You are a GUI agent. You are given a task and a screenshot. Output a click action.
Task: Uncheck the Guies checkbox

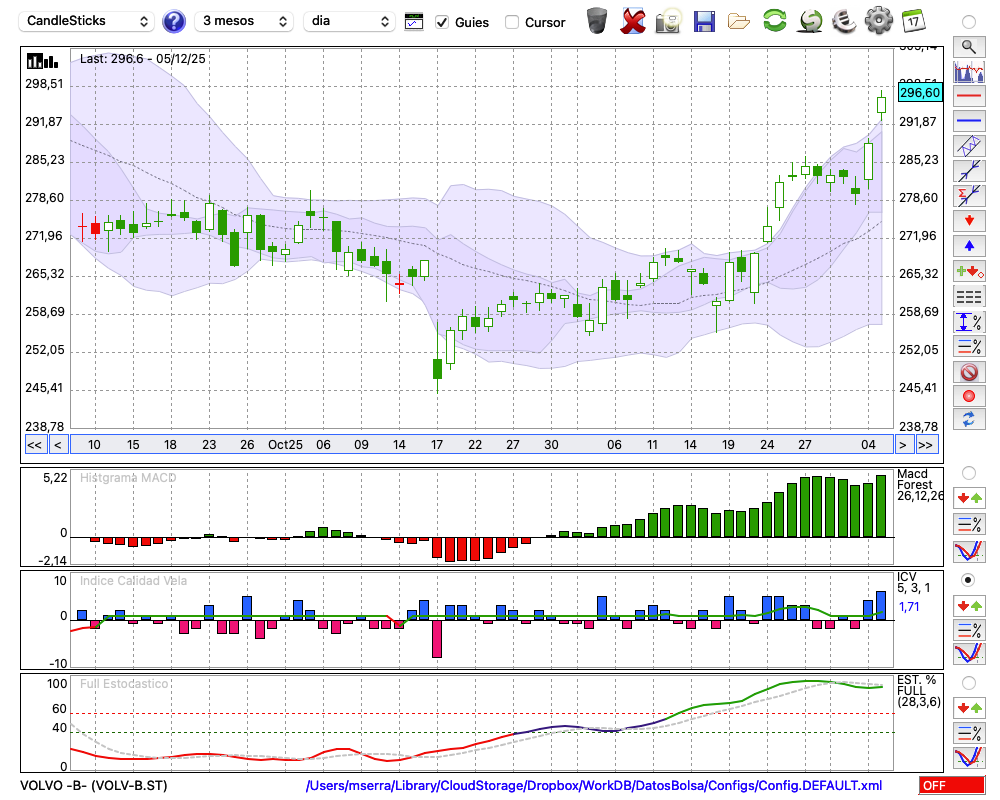(442, 22)
